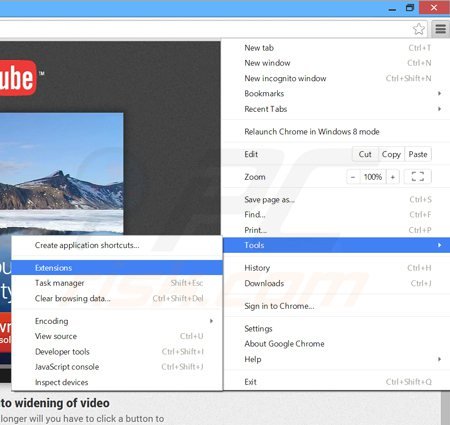Image resolution: width=450 pixels, height=425 pixels.
Task: Select the Print... menu entry
Action: (337, 230)
